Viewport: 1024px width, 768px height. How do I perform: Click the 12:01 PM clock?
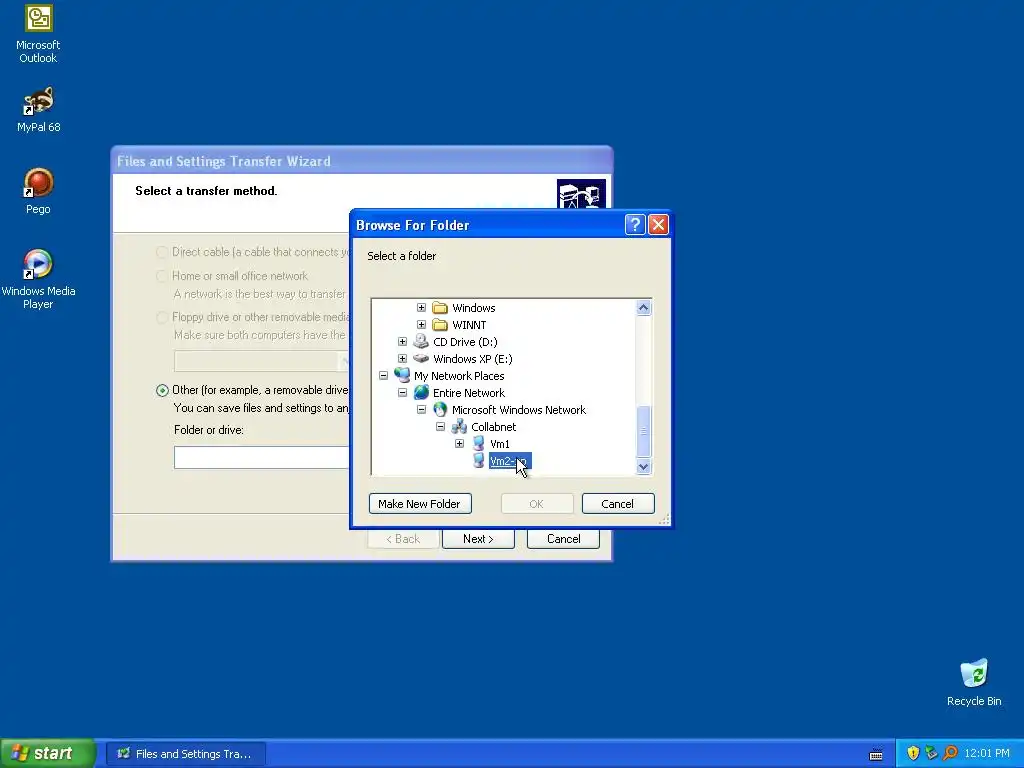coord(986,753)
